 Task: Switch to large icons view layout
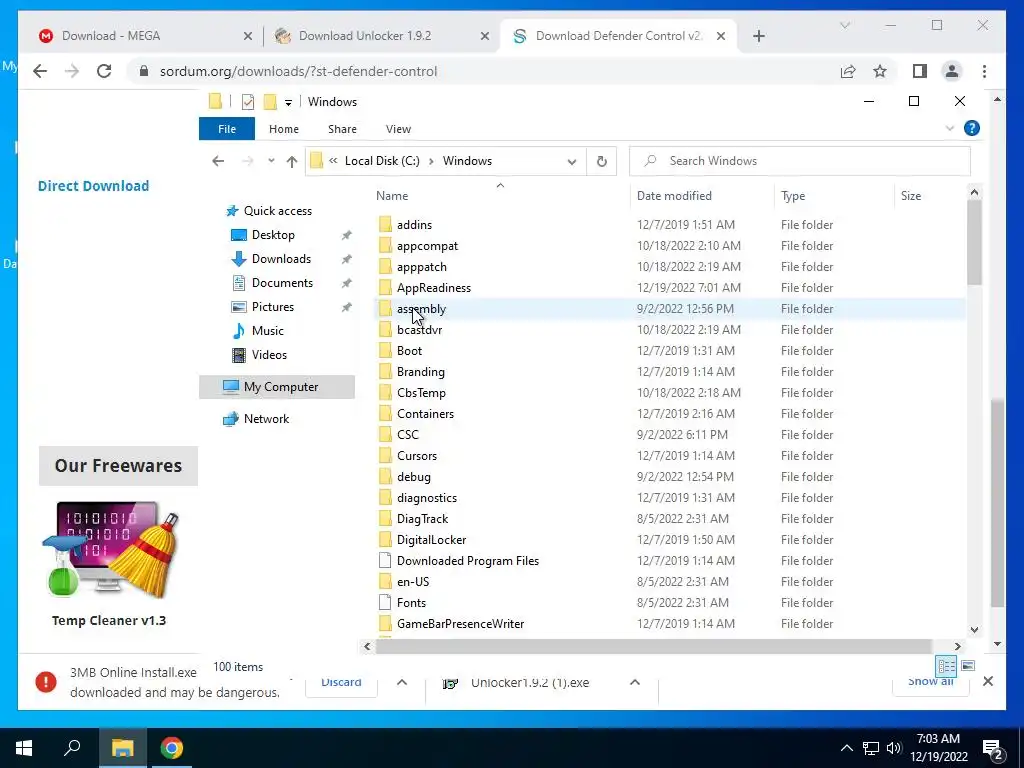[x=968, y=666]
